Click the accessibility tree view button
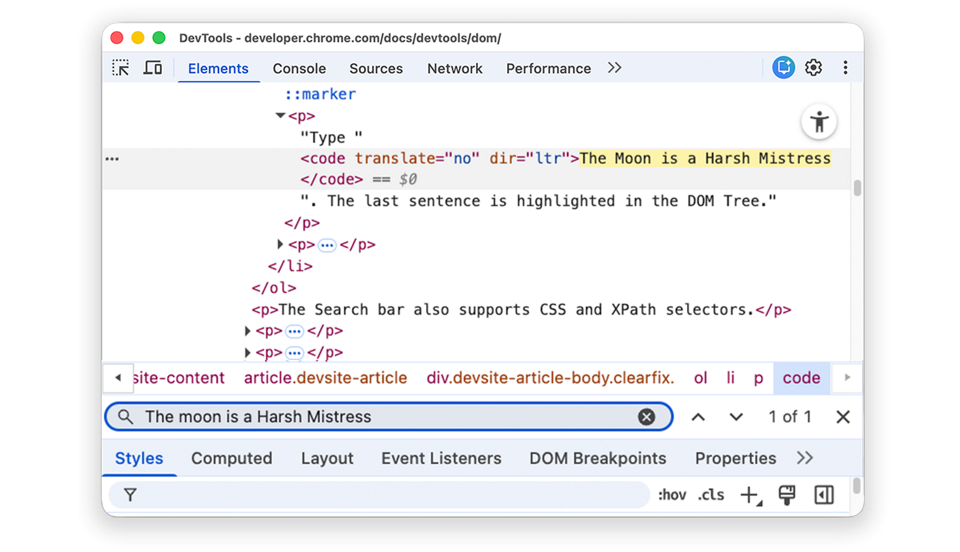The width and height of the screenshot is (960, 552). click(820, 122)
